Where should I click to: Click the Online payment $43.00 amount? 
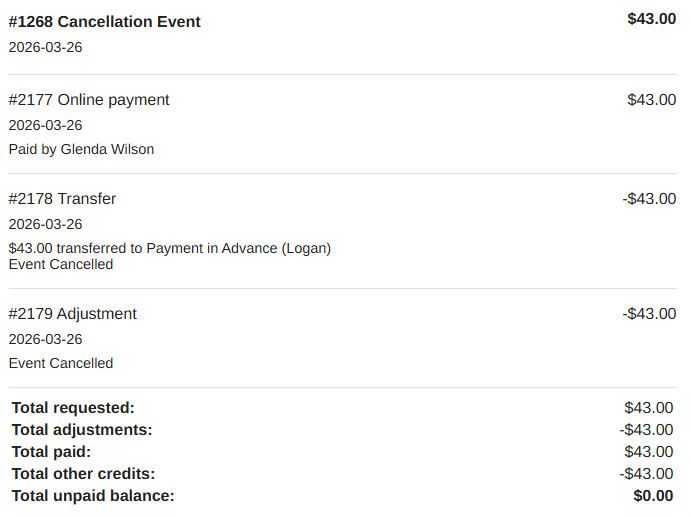click(x=651, y=100)
